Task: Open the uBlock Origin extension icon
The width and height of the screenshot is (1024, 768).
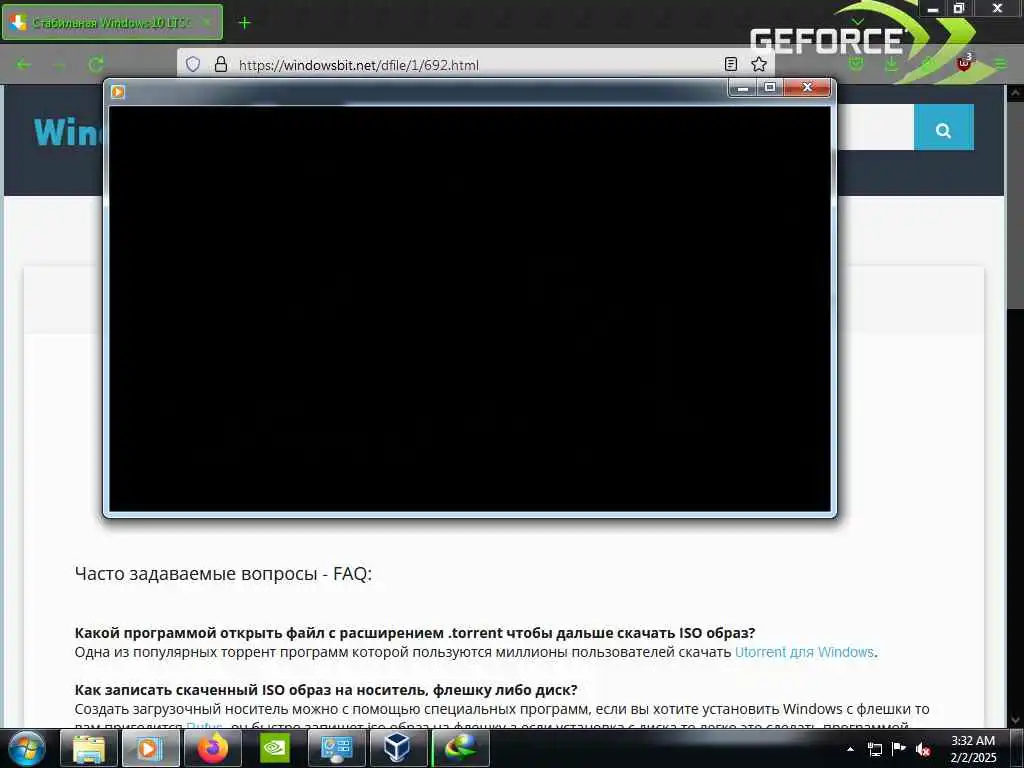Action: [x=964, y=63]
